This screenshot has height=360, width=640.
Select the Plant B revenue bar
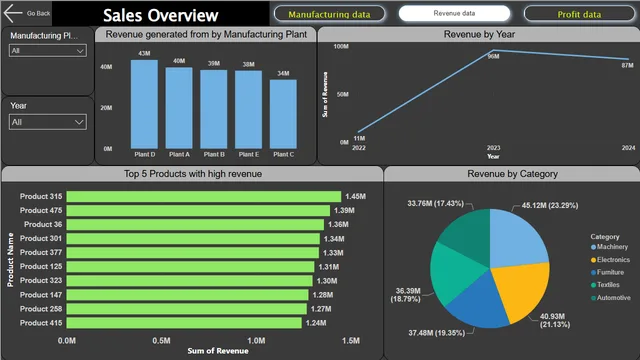[213, 109]
